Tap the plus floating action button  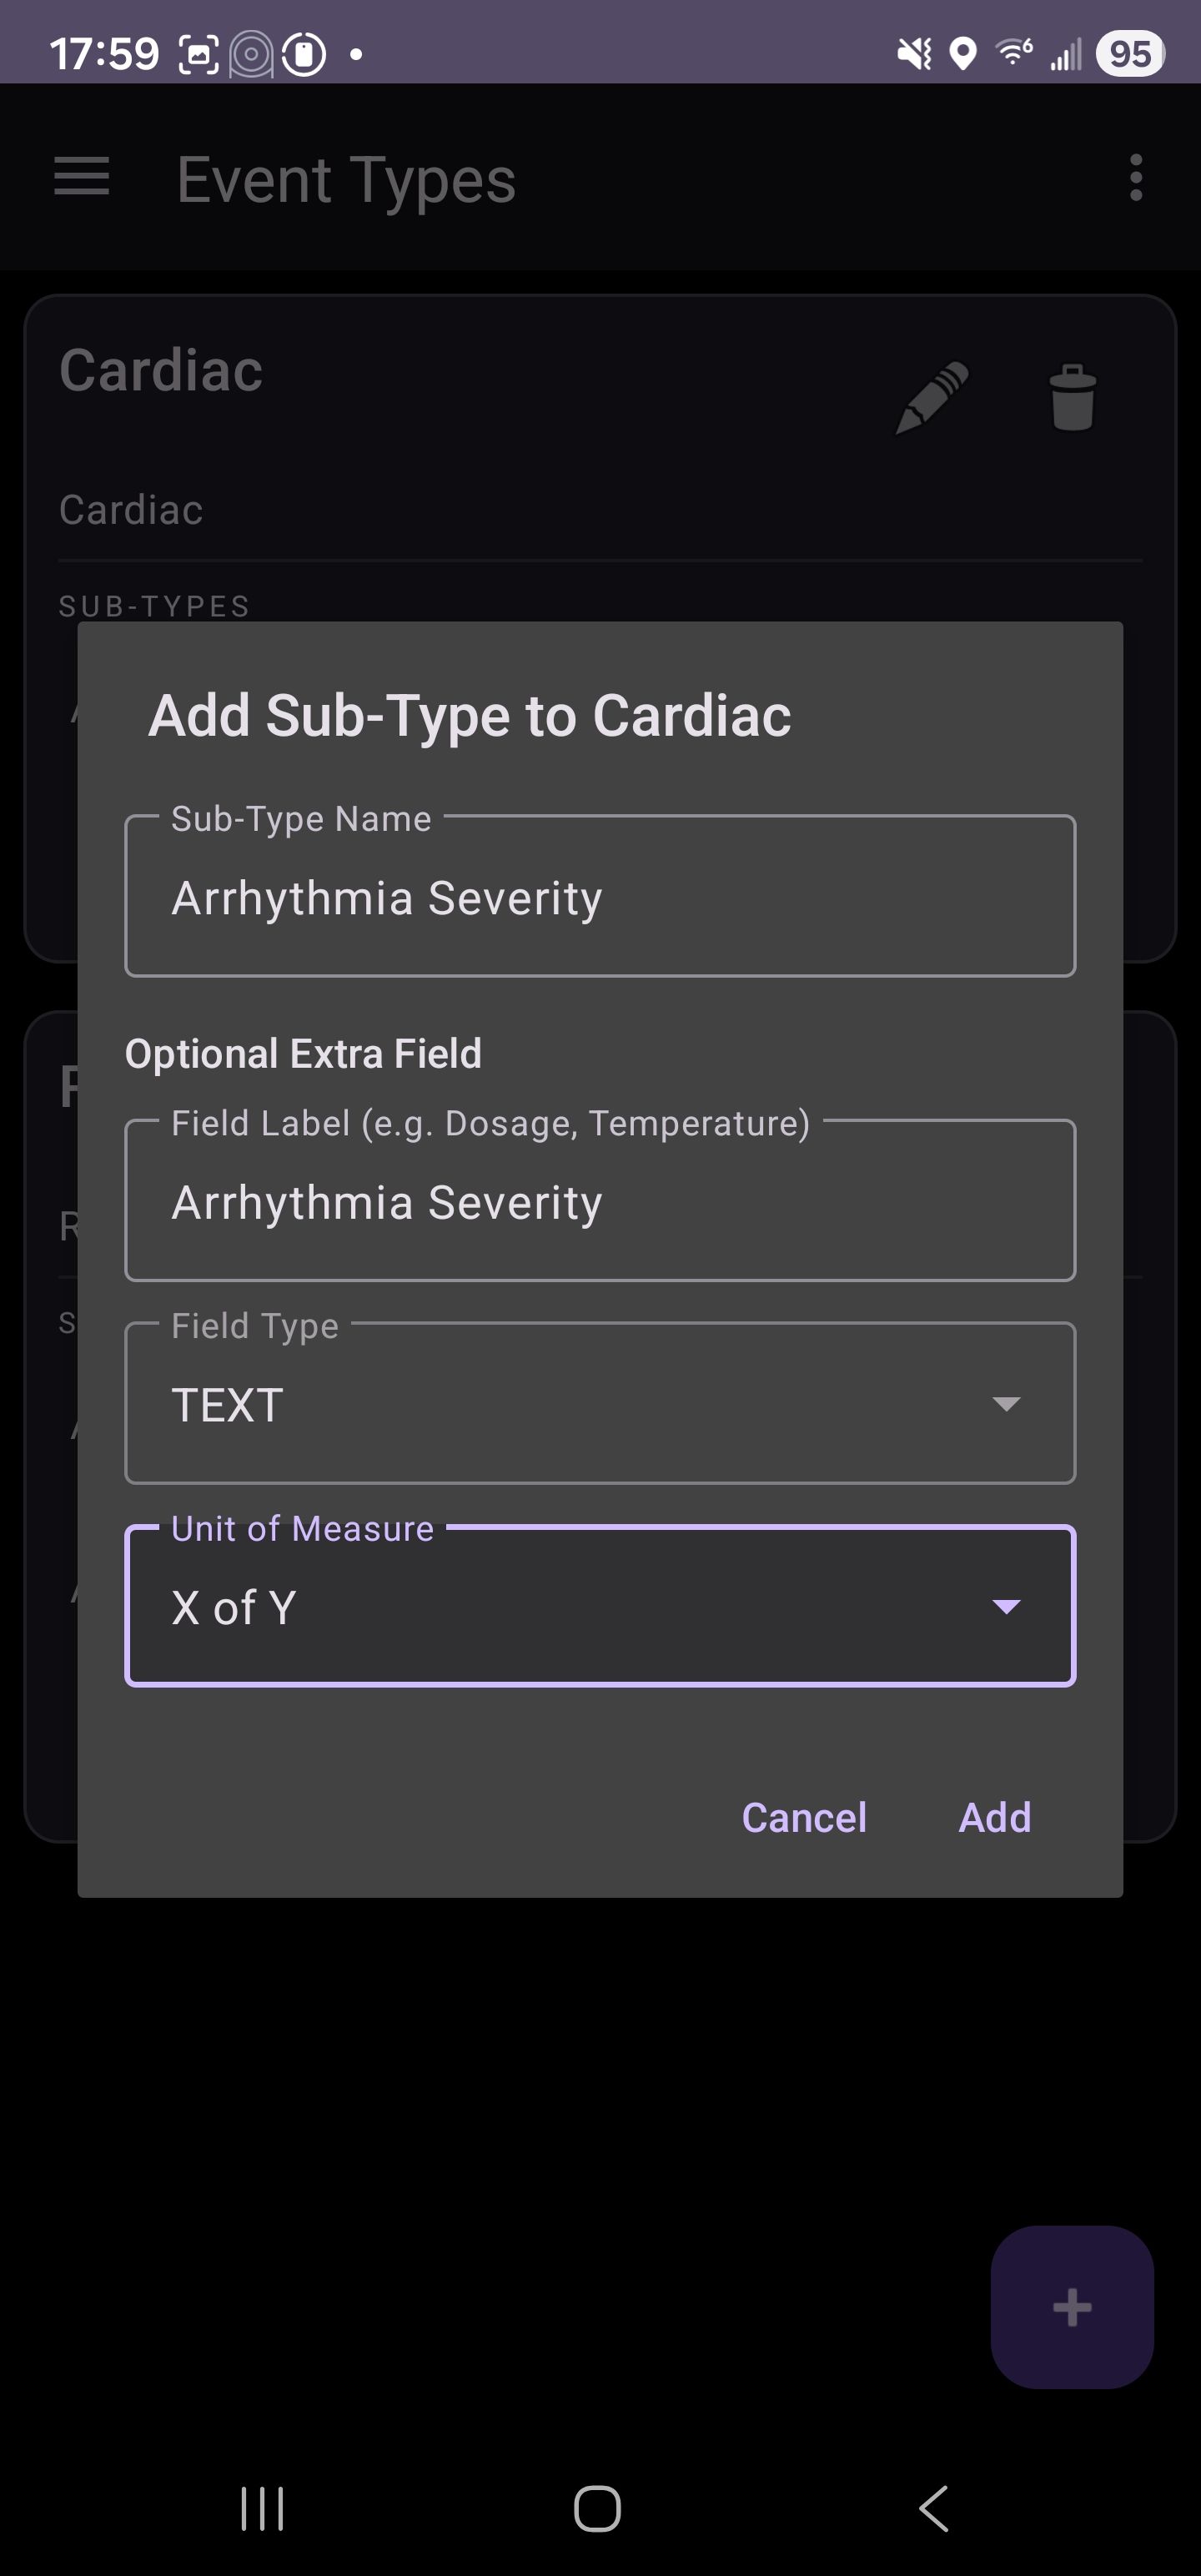tap(1071, 2307)
